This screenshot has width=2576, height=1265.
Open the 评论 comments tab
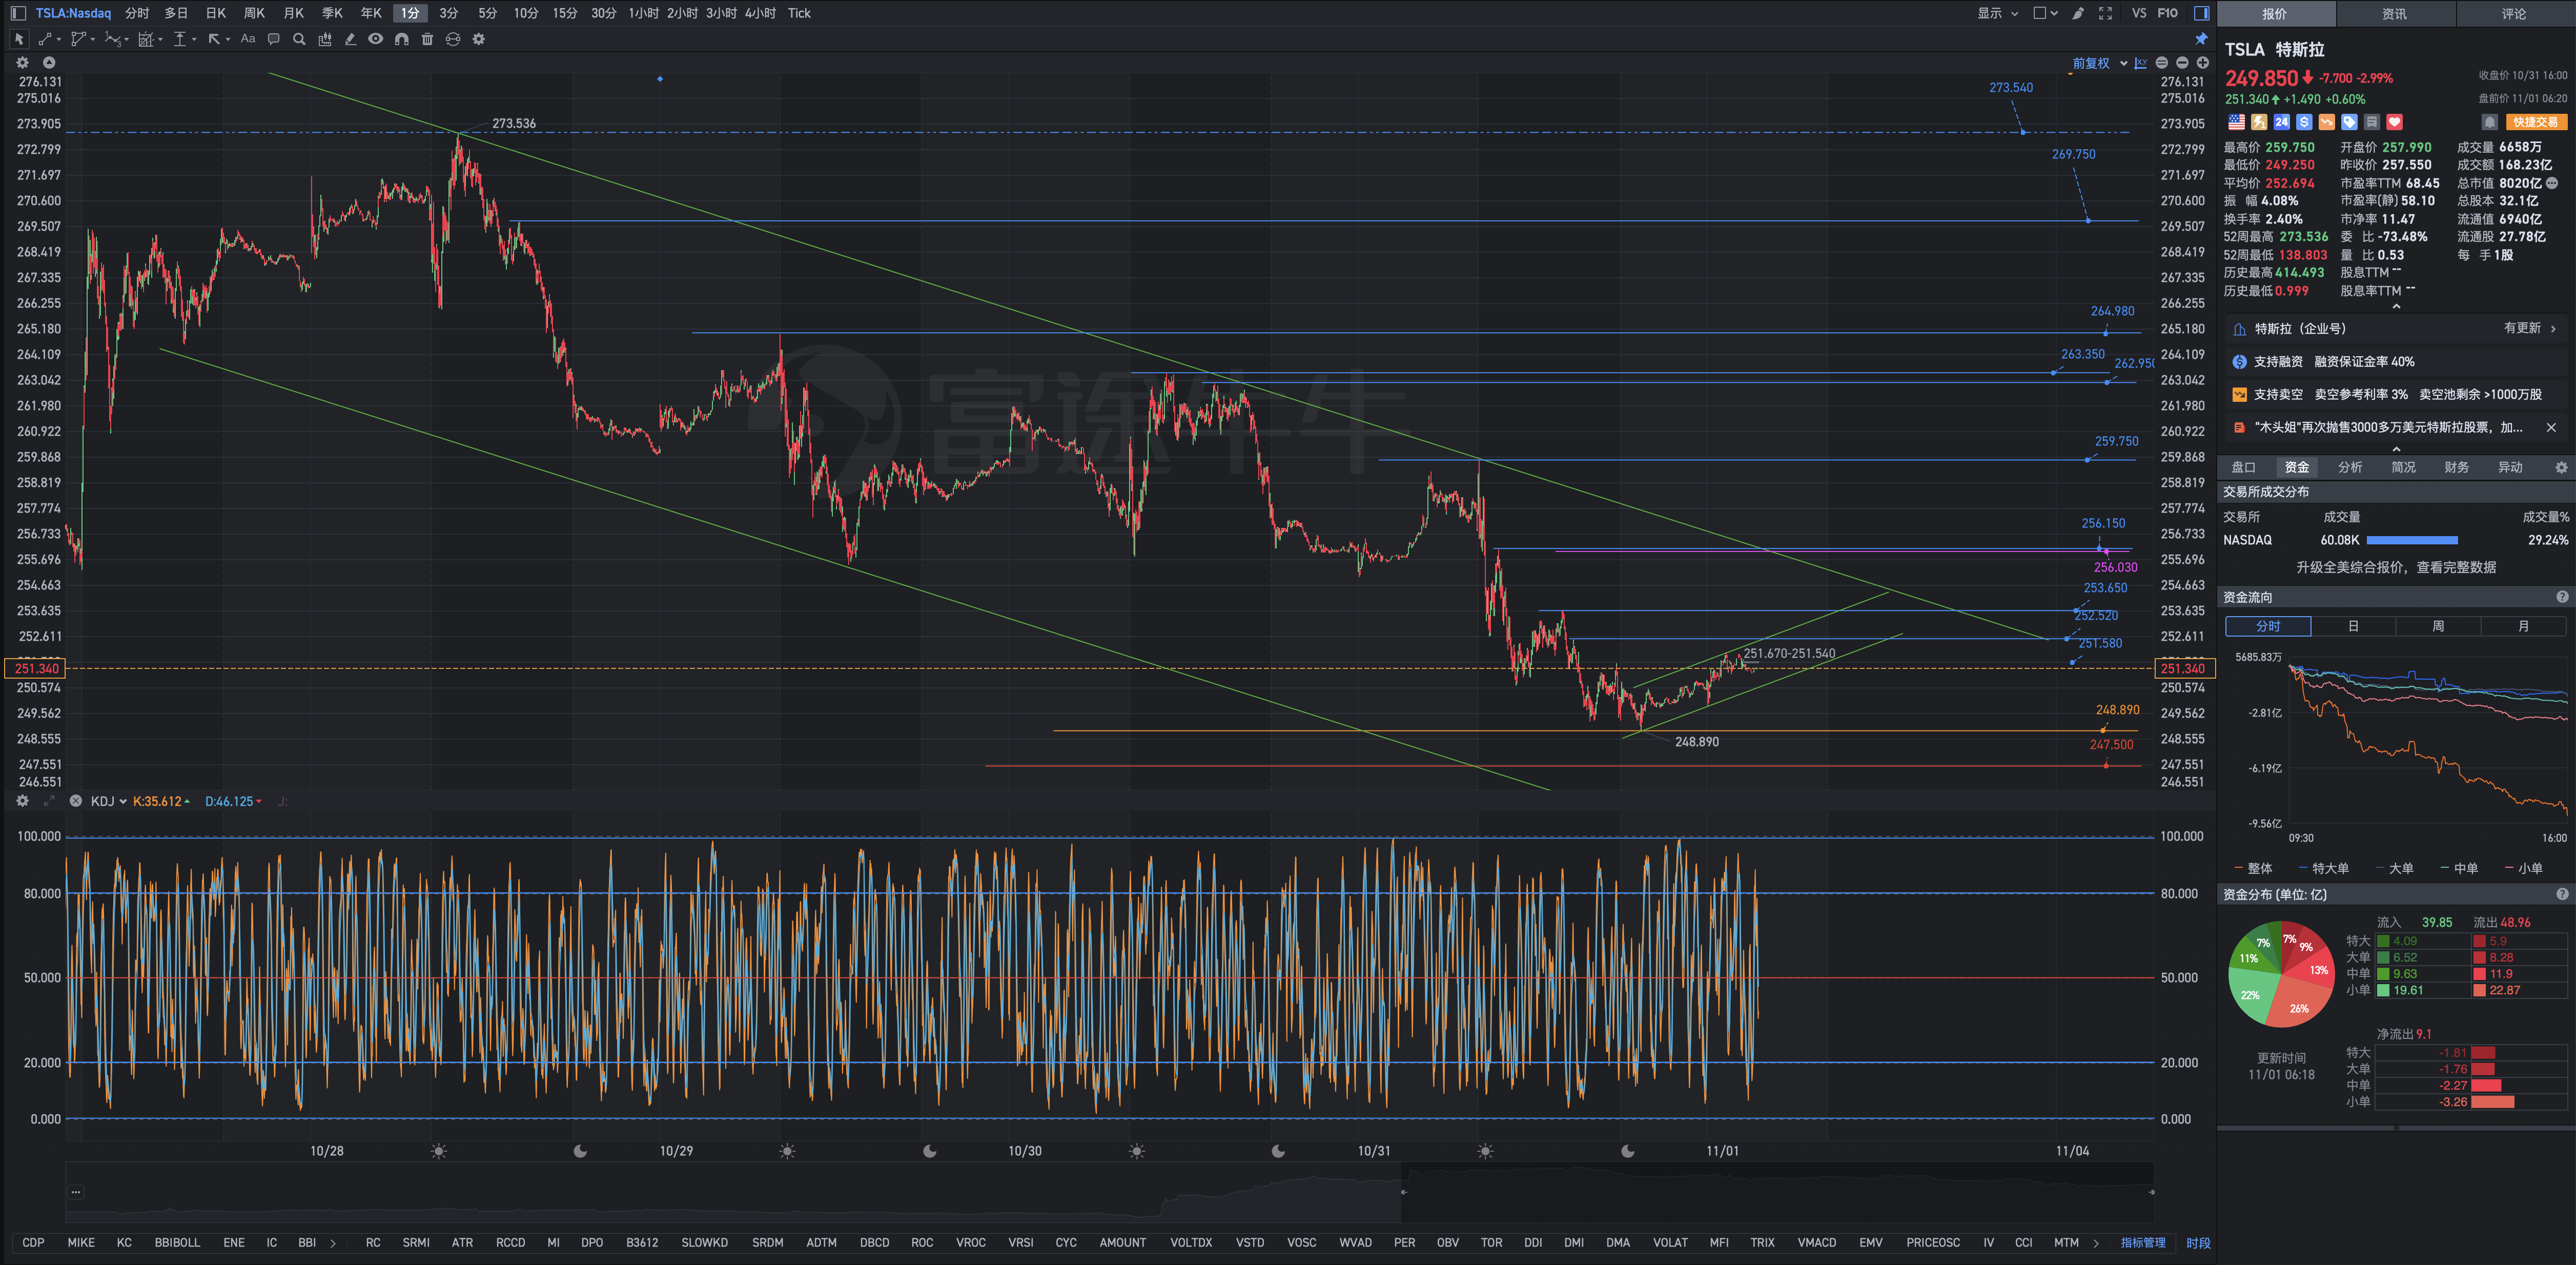[2514, 14]
